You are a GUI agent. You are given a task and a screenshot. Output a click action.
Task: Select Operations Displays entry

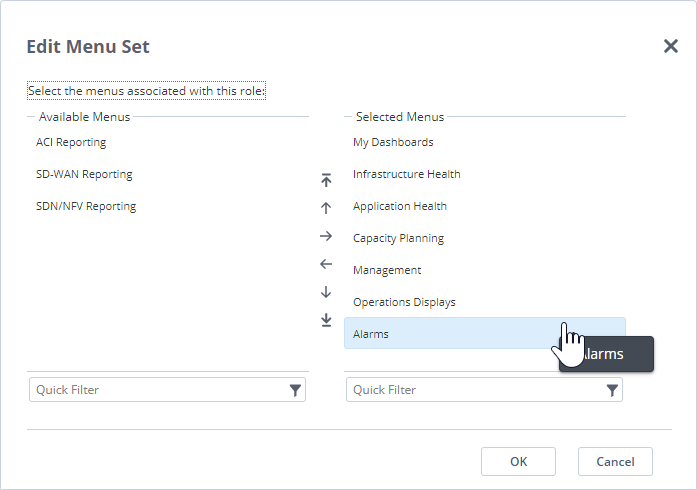point(404,302)
